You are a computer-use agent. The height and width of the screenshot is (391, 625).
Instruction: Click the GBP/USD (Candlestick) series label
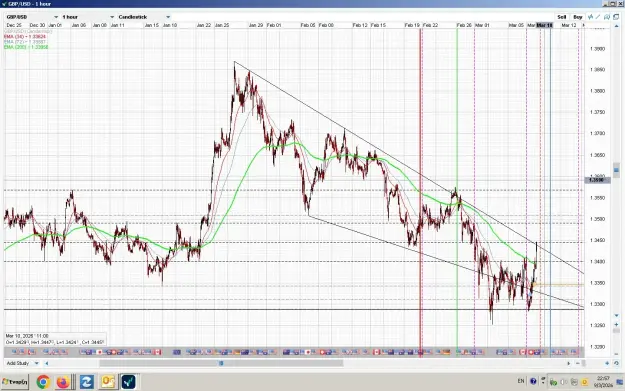coord(28,31)
